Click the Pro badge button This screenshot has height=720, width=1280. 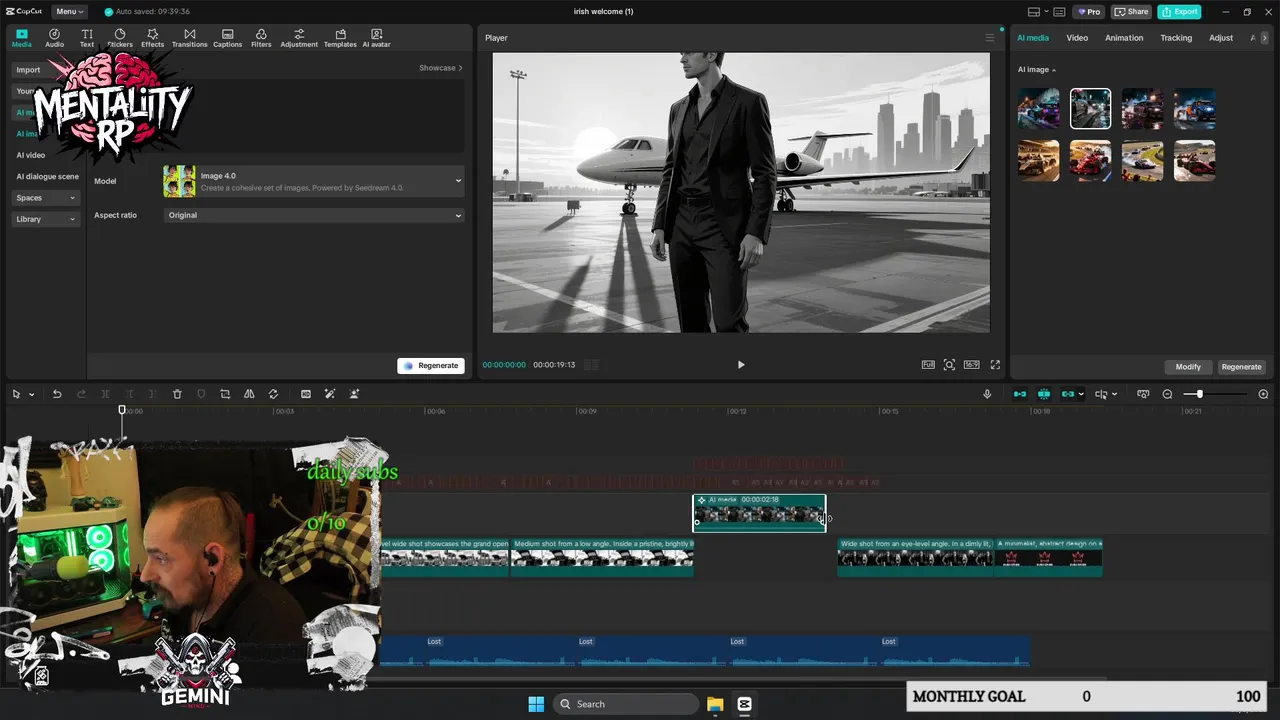pos(1089,12)
